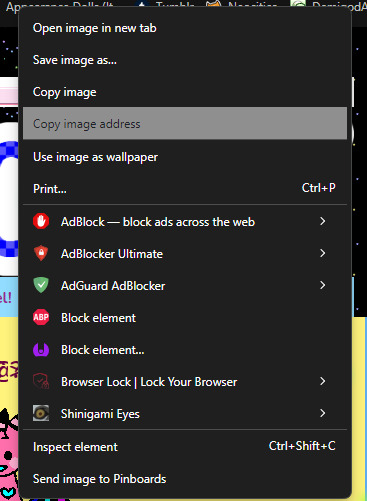367x501 pixels.
Task: Open Inspect element from the menu
Action: (185, 447)
